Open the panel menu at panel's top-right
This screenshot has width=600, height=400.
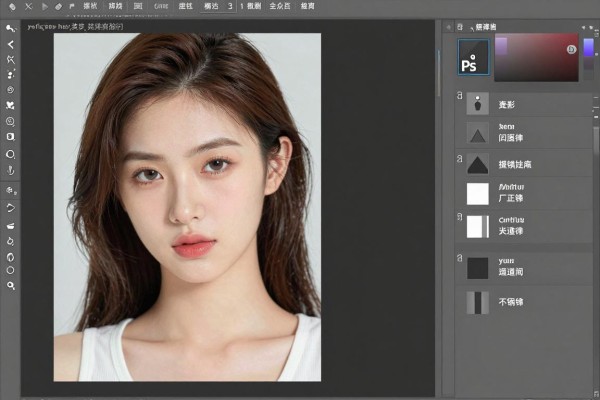tap(591, 28)
